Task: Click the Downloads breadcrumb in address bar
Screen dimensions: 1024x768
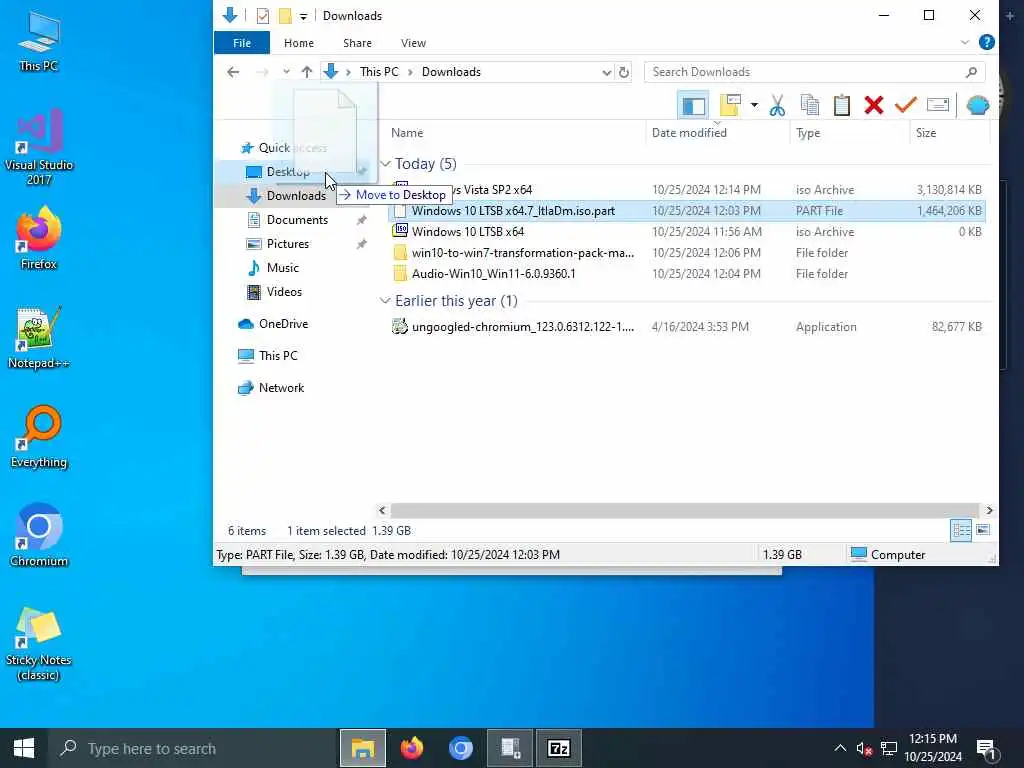Action: point(451,72)
